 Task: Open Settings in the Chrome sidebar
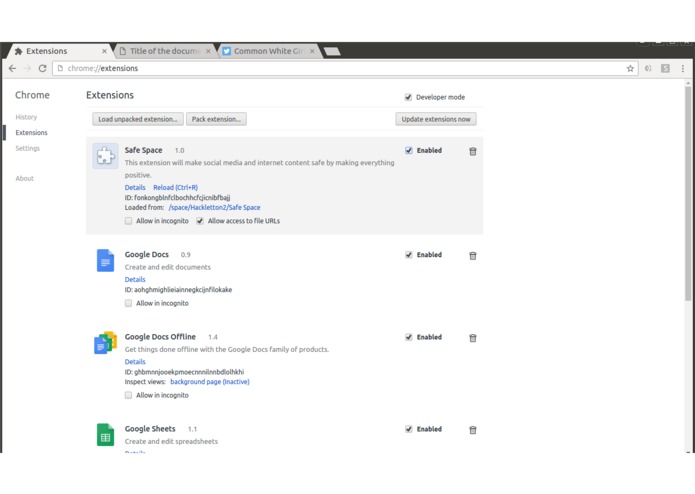27,148
